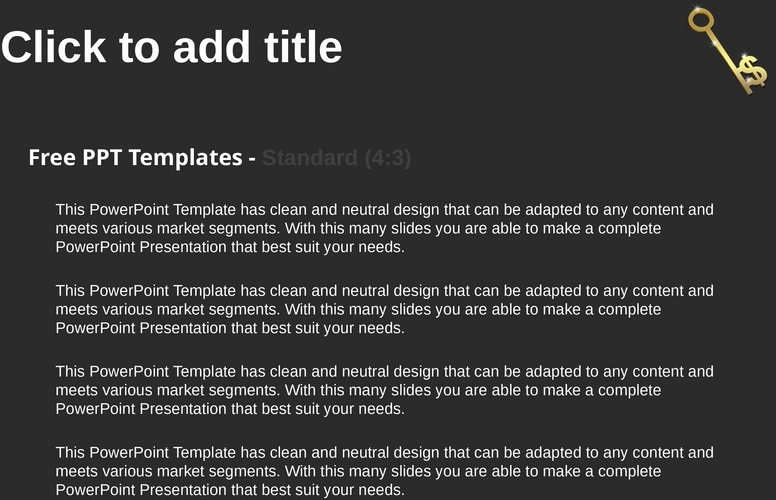Click inside the first body paragraph
The width and height of the screenshot is (776, 500).
(x=385, y=228)
